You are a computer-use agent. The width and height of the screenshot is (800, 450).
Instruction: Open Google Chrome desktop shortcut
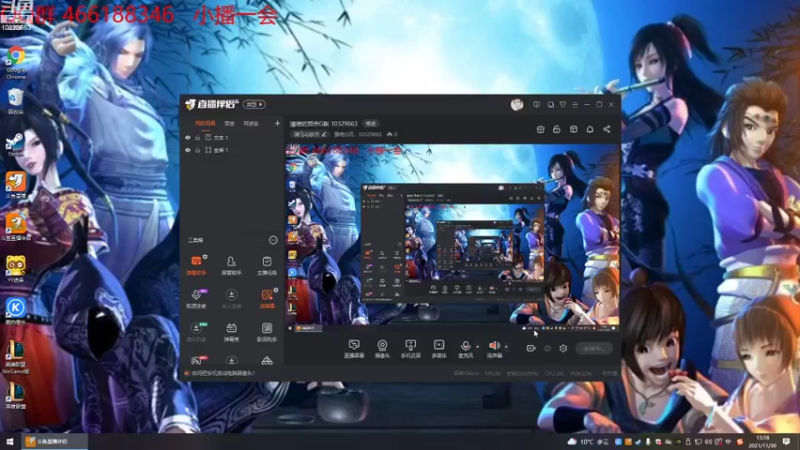point(16,62)
